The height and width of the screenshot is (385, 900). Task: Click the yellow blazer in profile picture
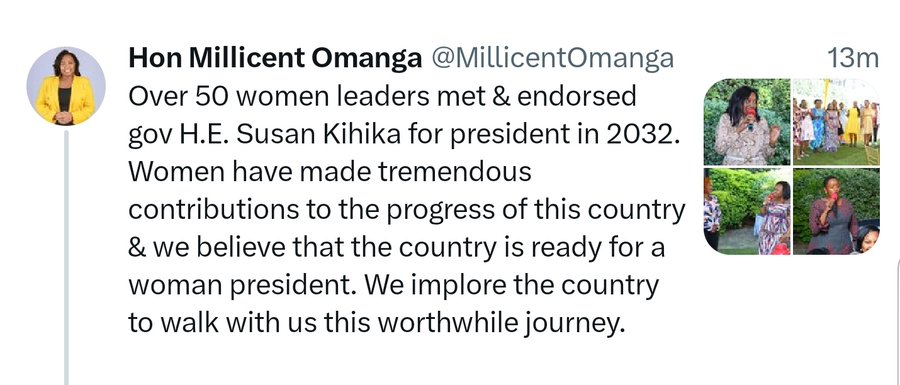[65, 100]
